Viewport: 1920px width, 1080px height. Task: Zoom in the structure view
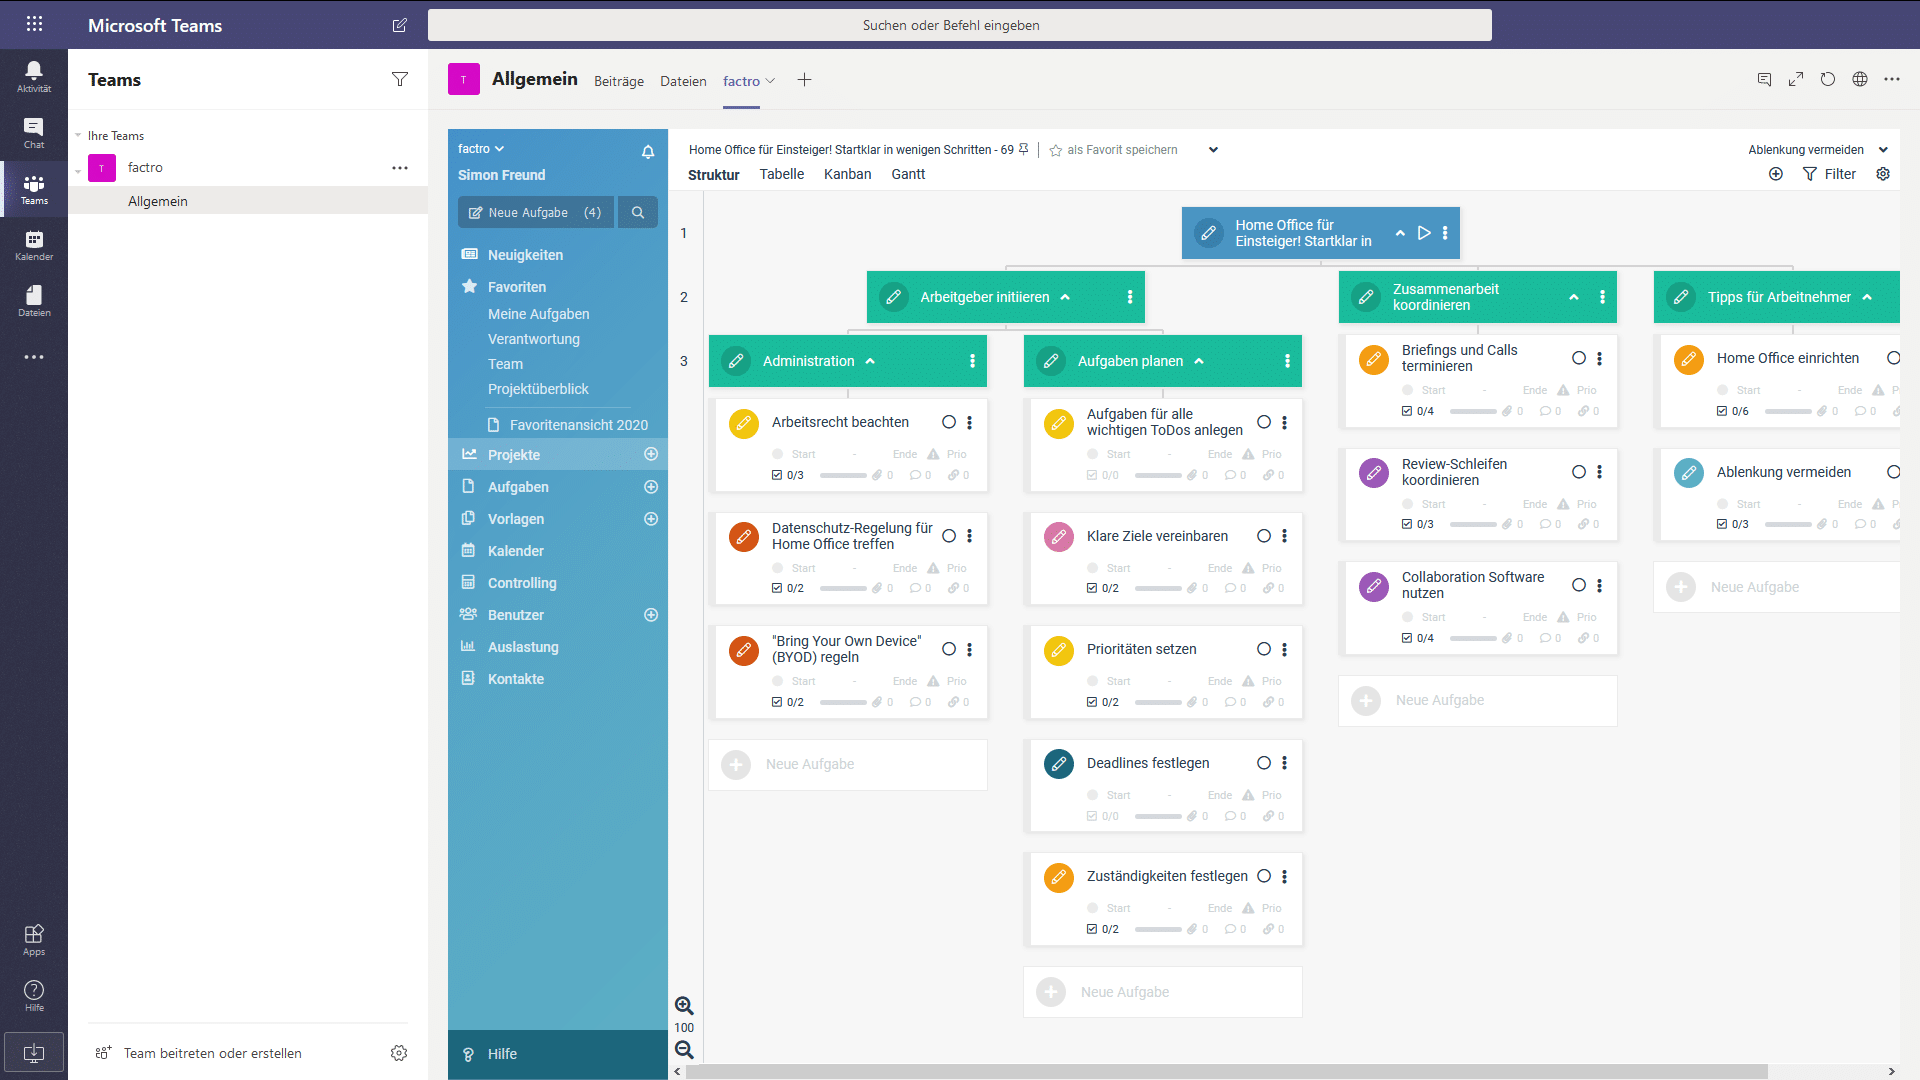pos(684,1005)
